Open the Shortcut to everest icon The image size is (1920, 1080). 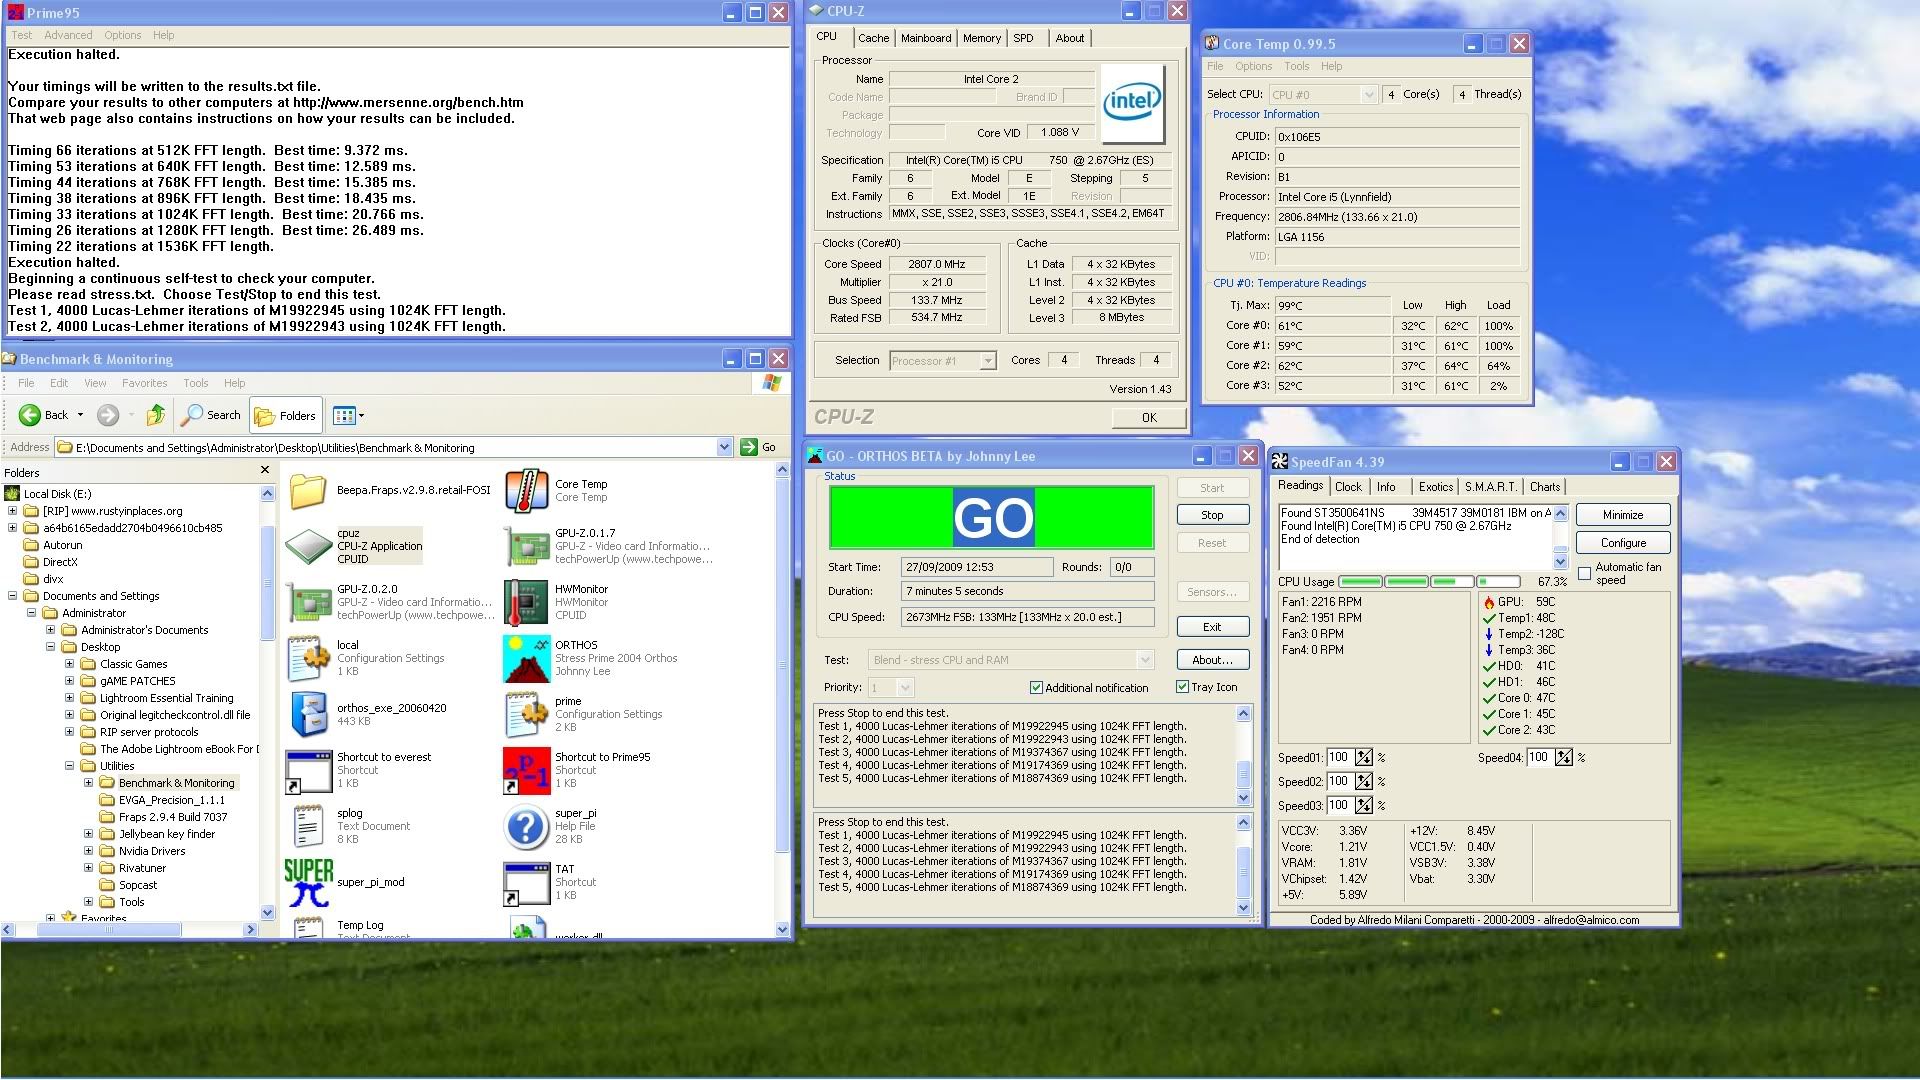(308, 770)
